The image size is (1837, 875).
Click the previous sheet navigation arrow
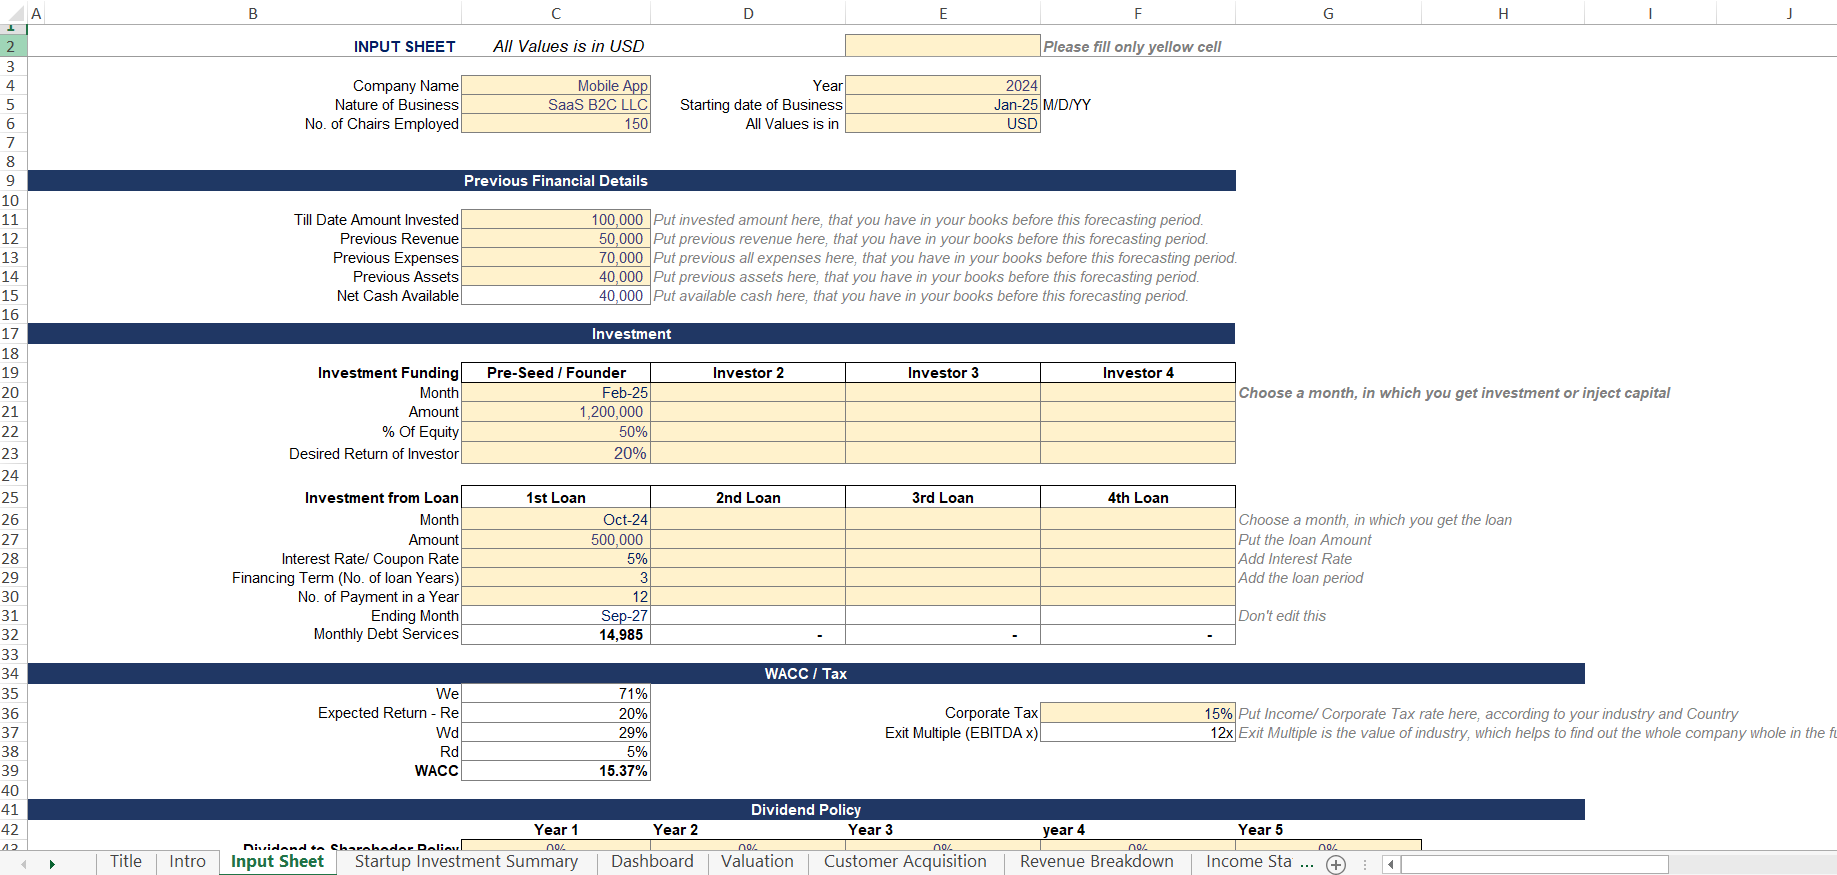[x=23, y=864]
